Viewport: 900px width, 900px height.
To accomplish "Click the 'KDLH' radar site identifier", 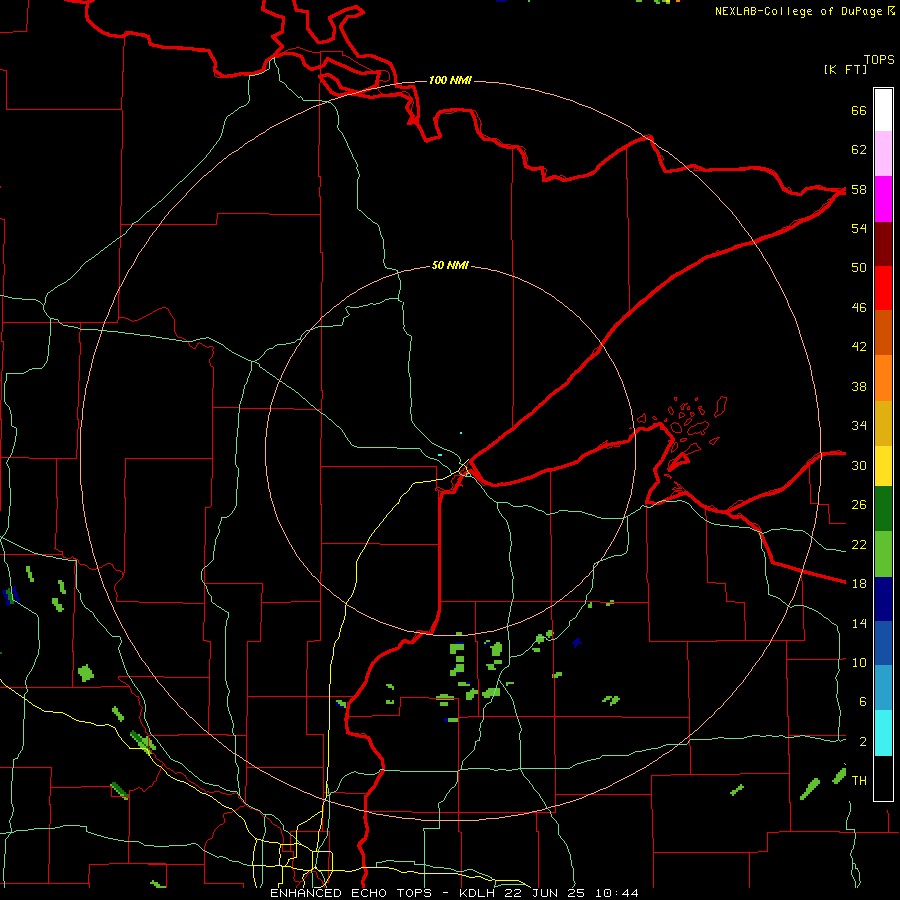I will pos(479,893).
